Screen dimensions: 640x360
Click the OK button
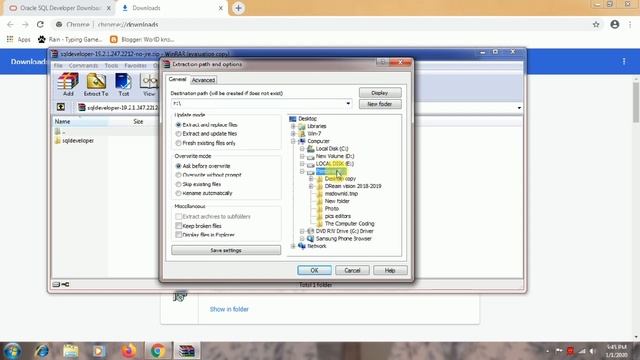tap(314, 270)
